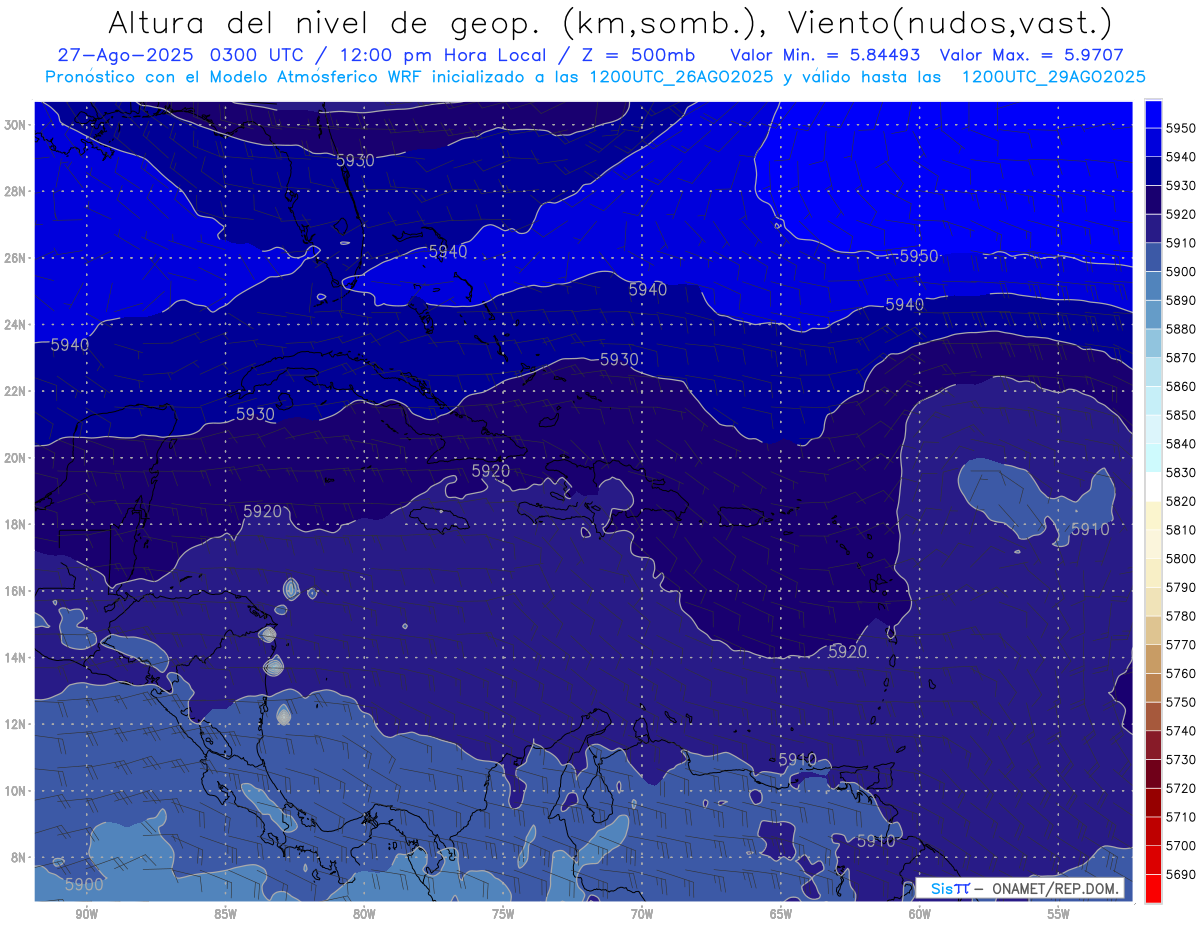
Task: Click the 5760 value in the colorbar legend
Action: click(1181, 673)
